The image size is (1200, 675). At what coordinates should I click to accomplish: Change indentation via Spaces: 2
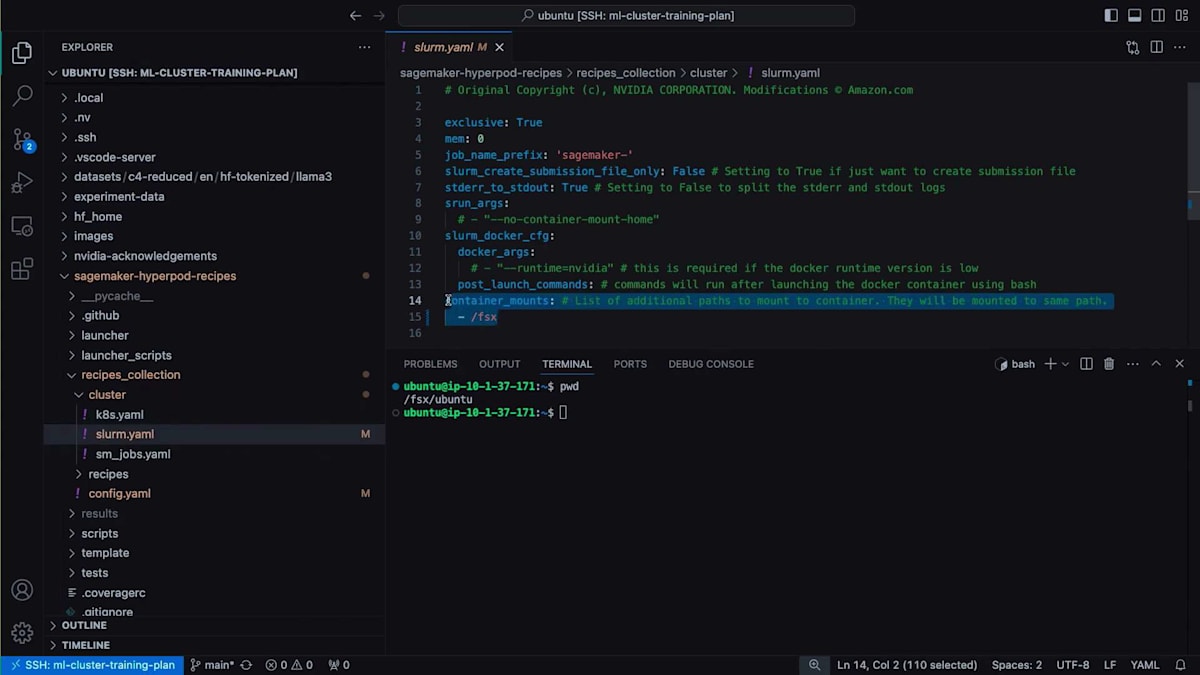tap(1016, 665)
